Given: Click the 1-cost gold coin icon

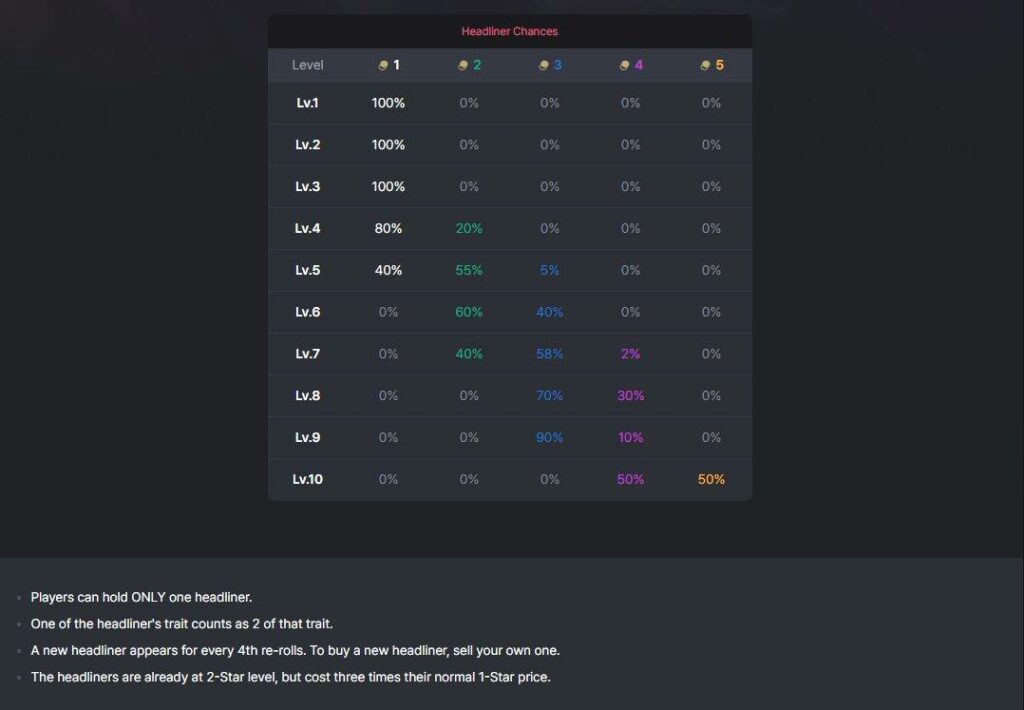Looking at the screenshot, I should click(x=383, y=65).
